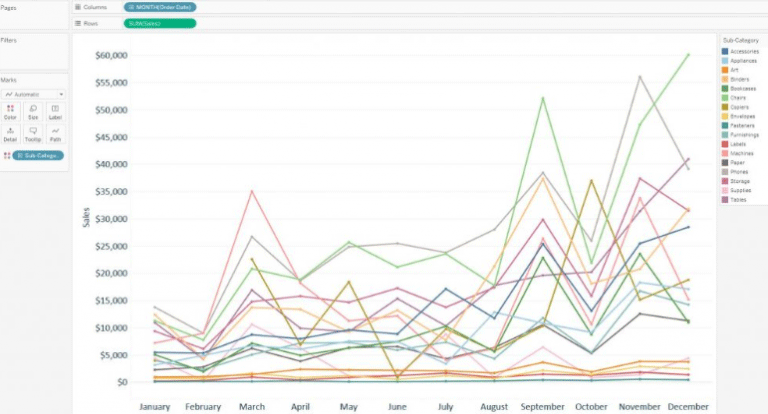Select the Sub-Category pill in Marks card
The height and width of the screenshot is (414, 768).
[x=38, y=155]
